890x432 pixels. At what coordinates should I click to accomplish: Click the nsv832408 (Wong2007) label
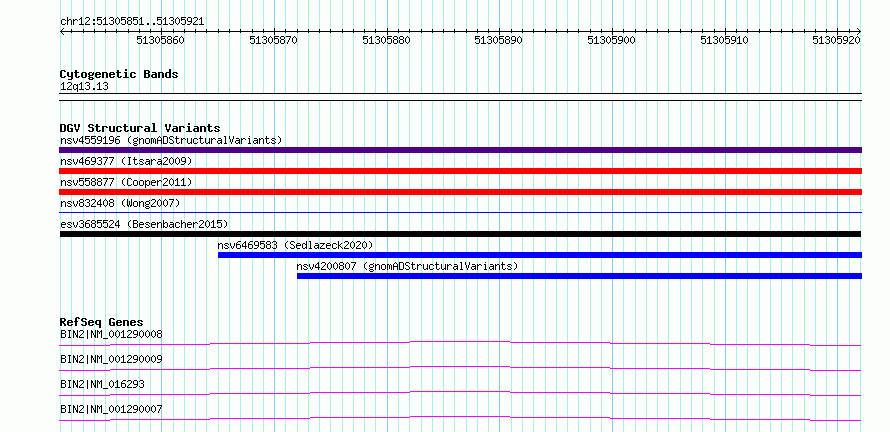(x=120, y=203)
